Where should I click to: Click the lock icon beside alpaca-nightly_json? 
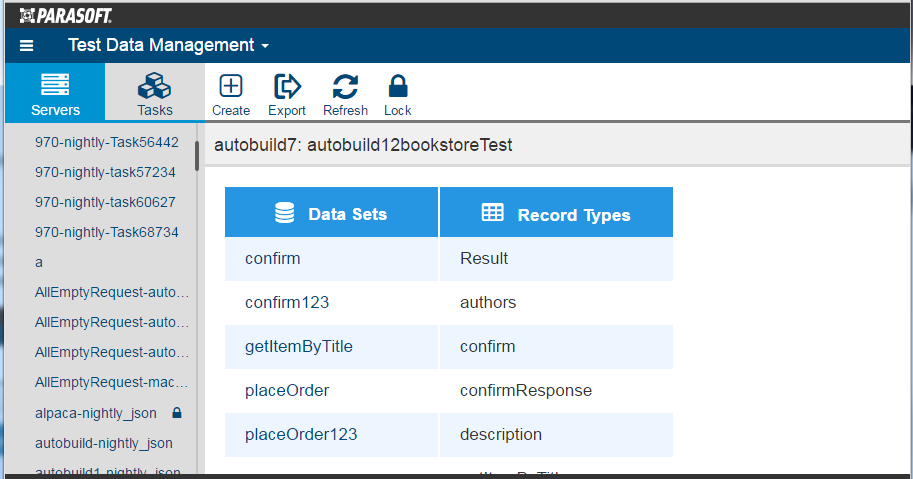177,413
